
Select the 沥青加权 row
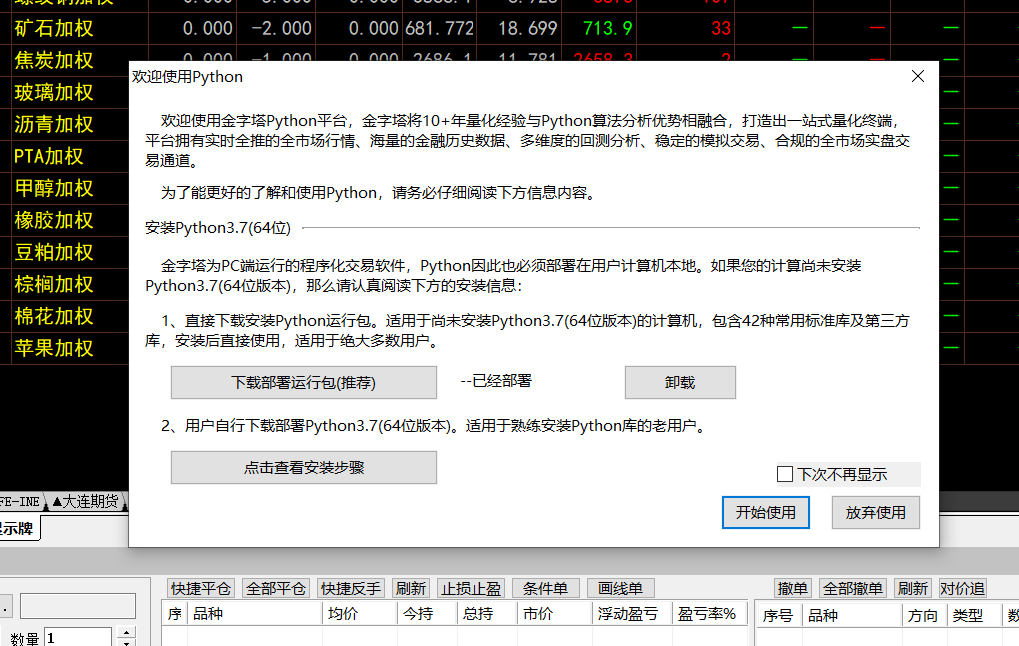(54, 124)
